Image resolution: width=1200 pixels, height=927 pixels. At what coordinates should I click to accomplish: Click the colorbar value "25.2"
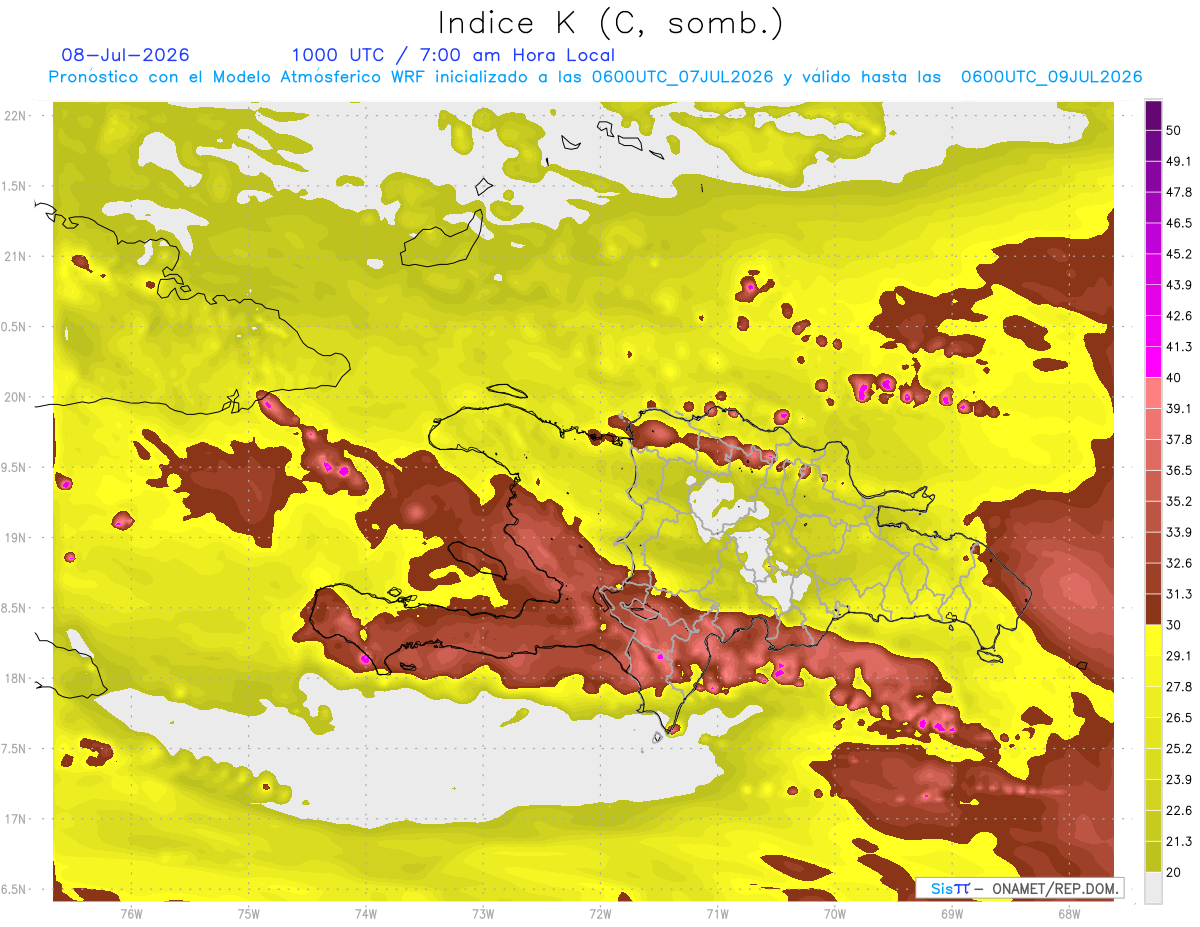[1179, 749]
